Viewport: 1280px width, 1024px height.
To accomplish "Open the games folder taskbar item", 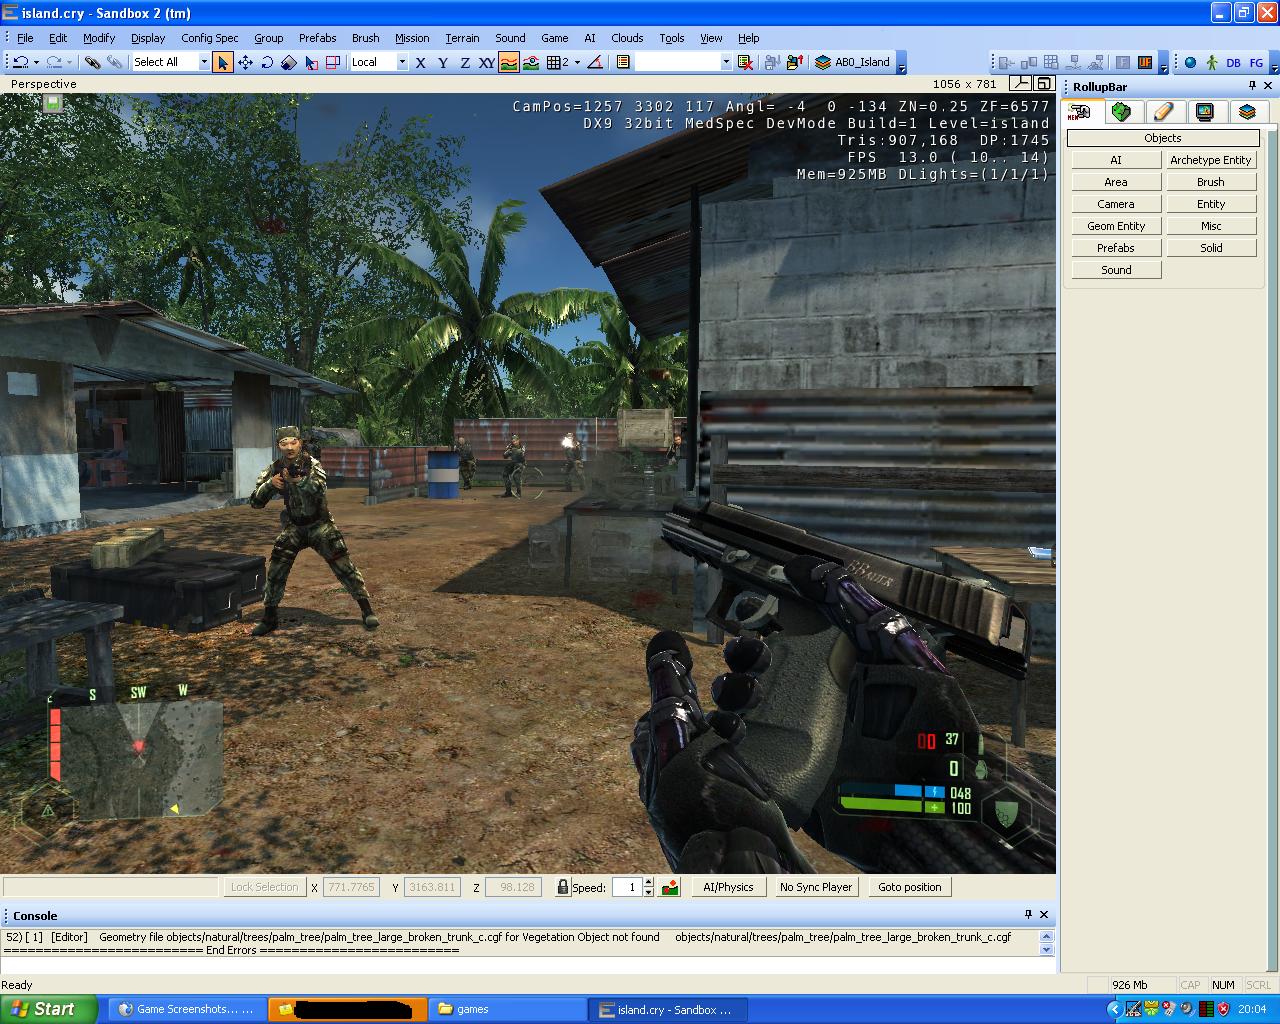I will click(x=508, y=1009).
